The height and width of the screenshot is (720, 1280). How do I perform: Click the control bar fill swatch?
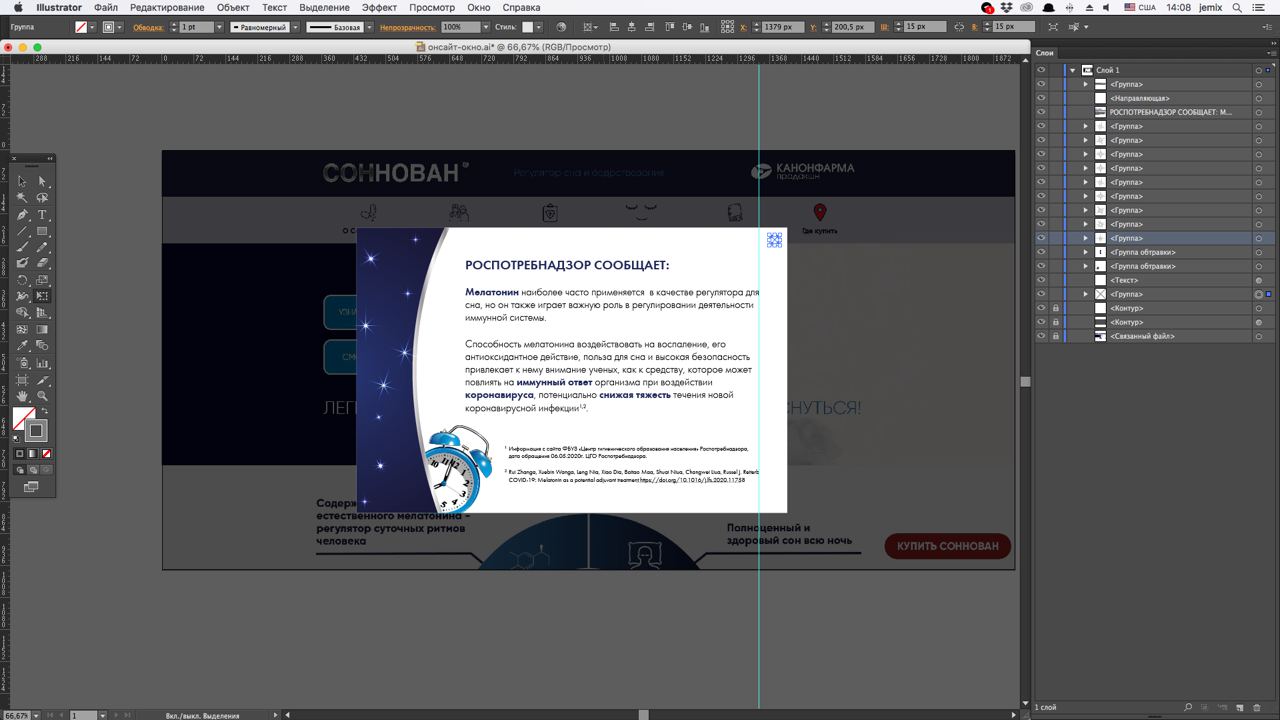point(82,27)
